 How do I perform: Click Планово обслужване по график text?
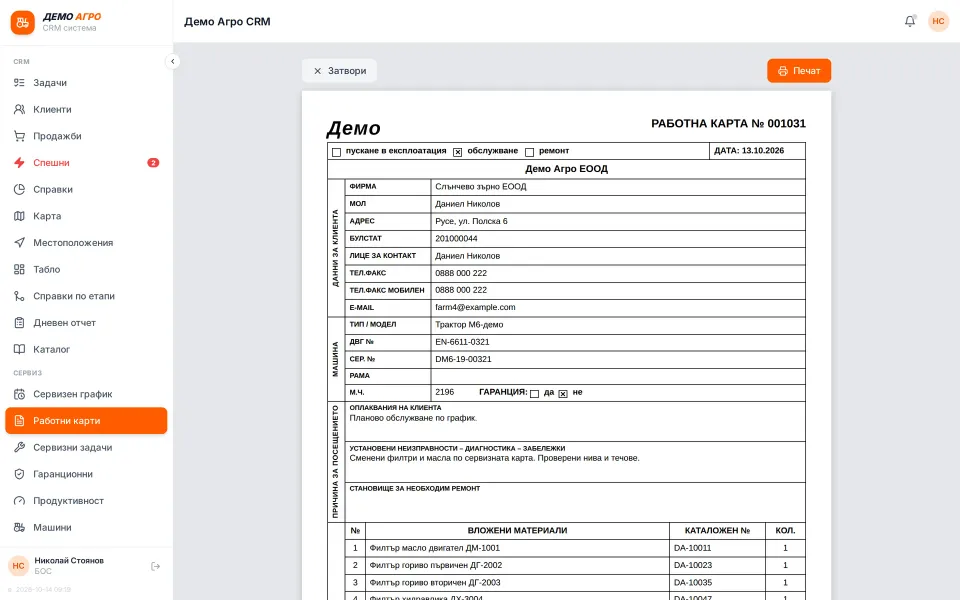413,418
